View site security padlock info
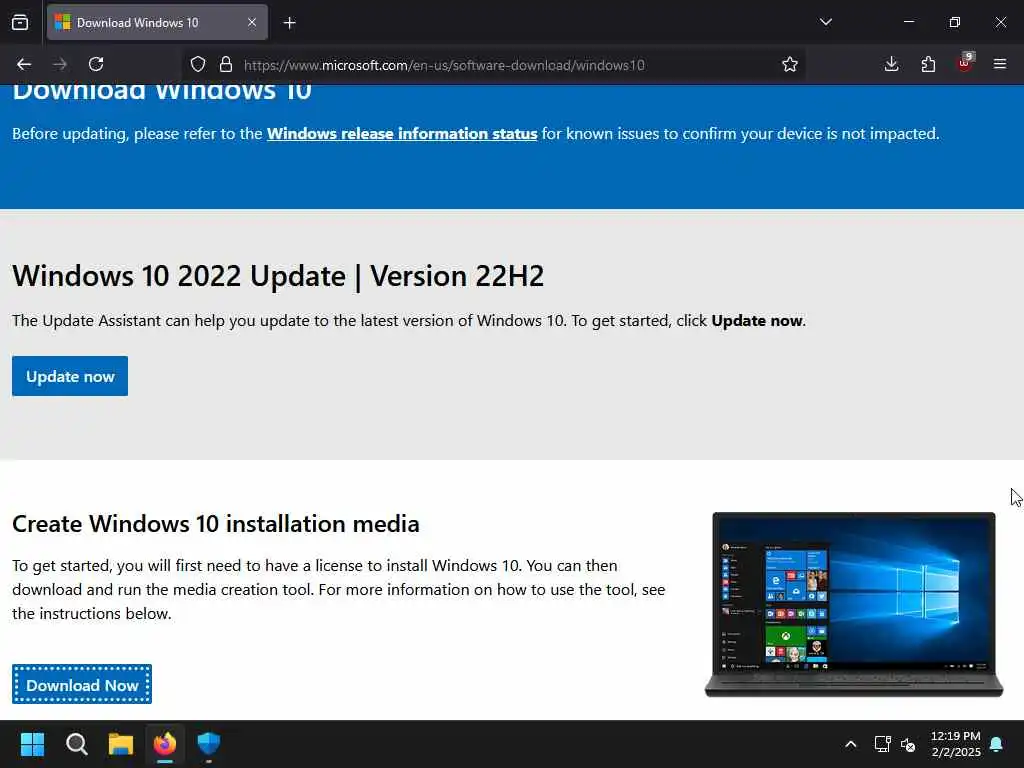Image resolution: width=1024 pixels, height=768 pixels. point(226,64)
